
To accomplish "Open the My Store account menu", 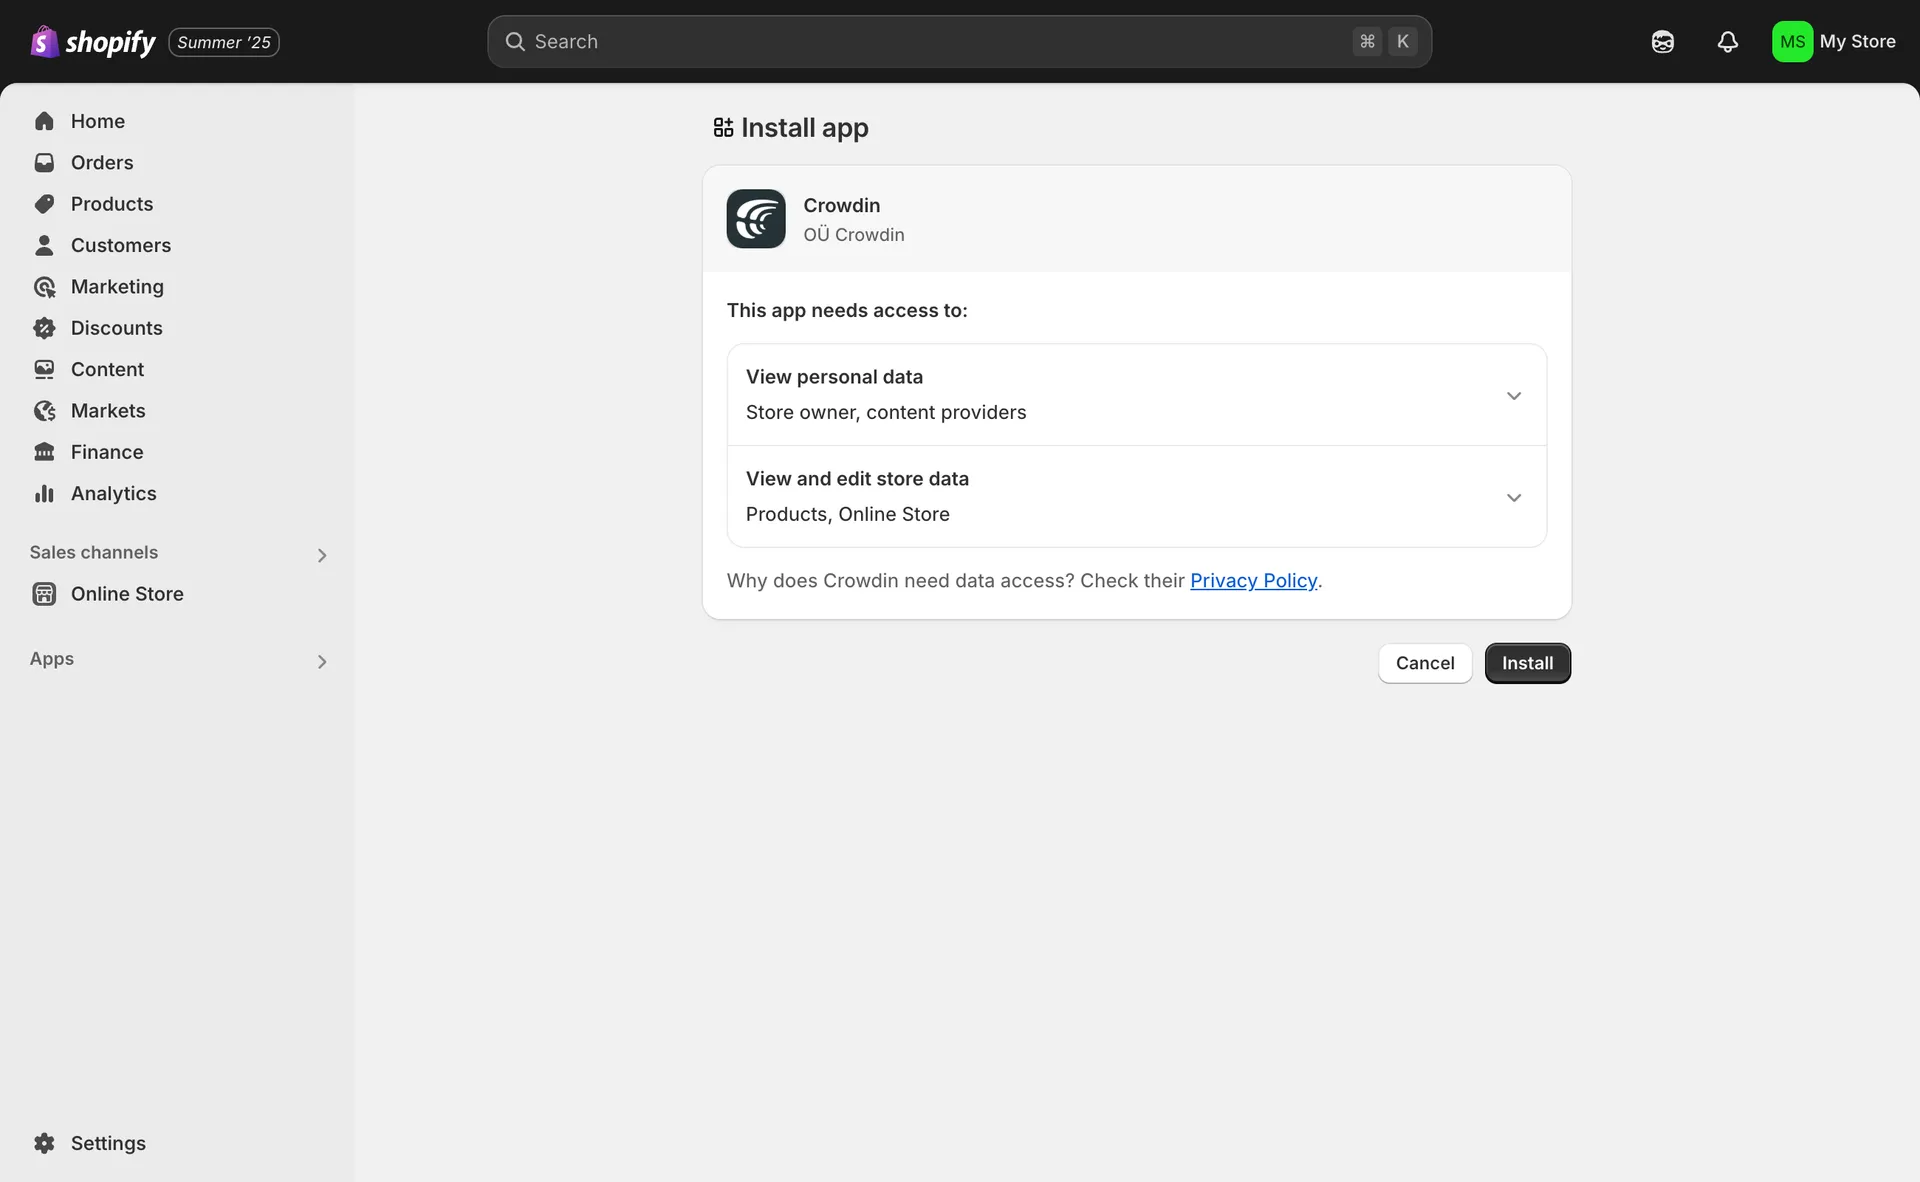I will pyautogui.click(x=1834, y=41).
